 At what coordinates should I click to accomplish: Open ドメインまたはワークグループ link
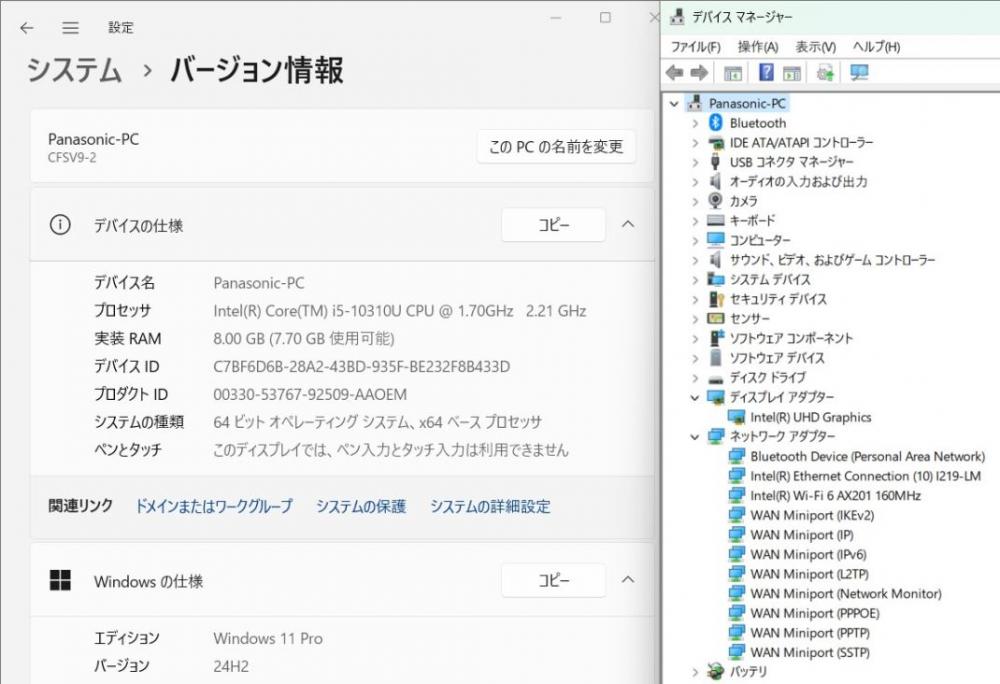[x=214, y=506]
